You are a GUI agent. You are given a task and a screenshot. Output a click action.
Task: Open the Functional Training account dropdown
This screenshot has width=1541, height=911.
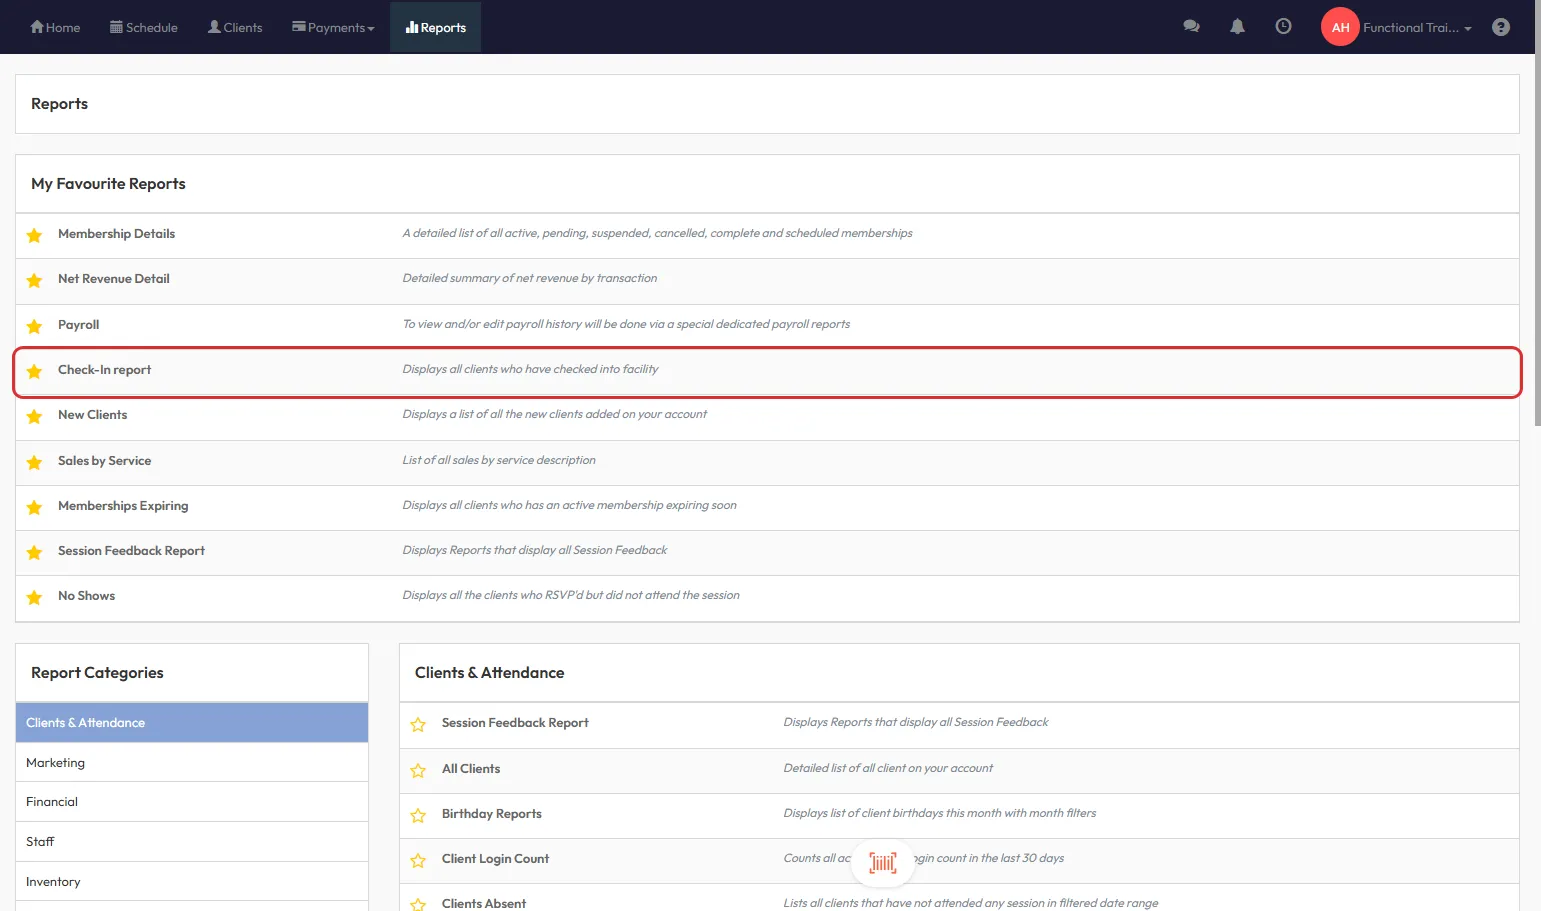click(1417, 27)
